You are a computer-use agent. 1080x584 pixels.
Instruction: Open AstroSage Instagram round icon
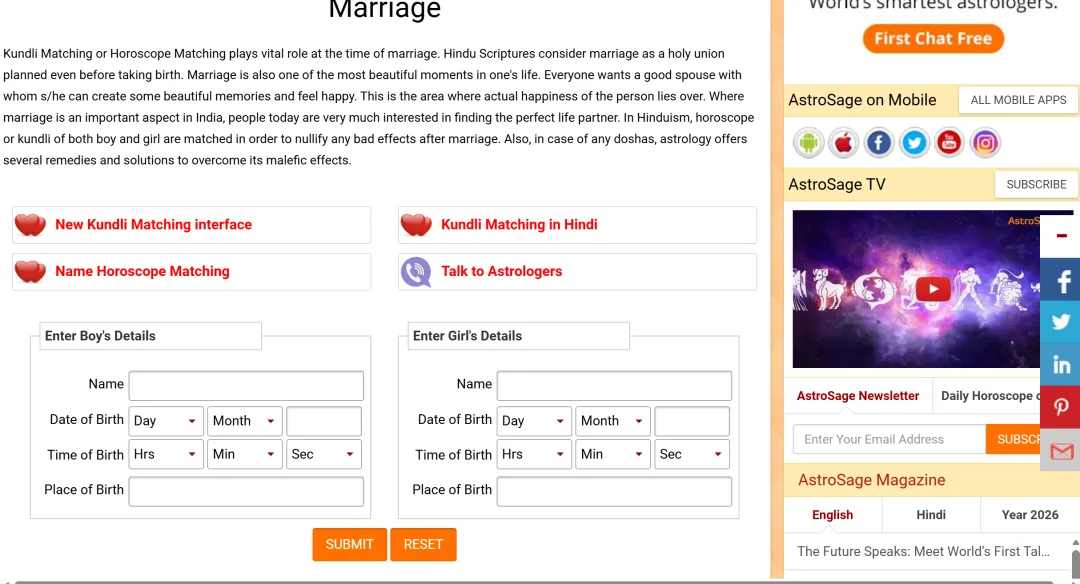coord(985,143)
